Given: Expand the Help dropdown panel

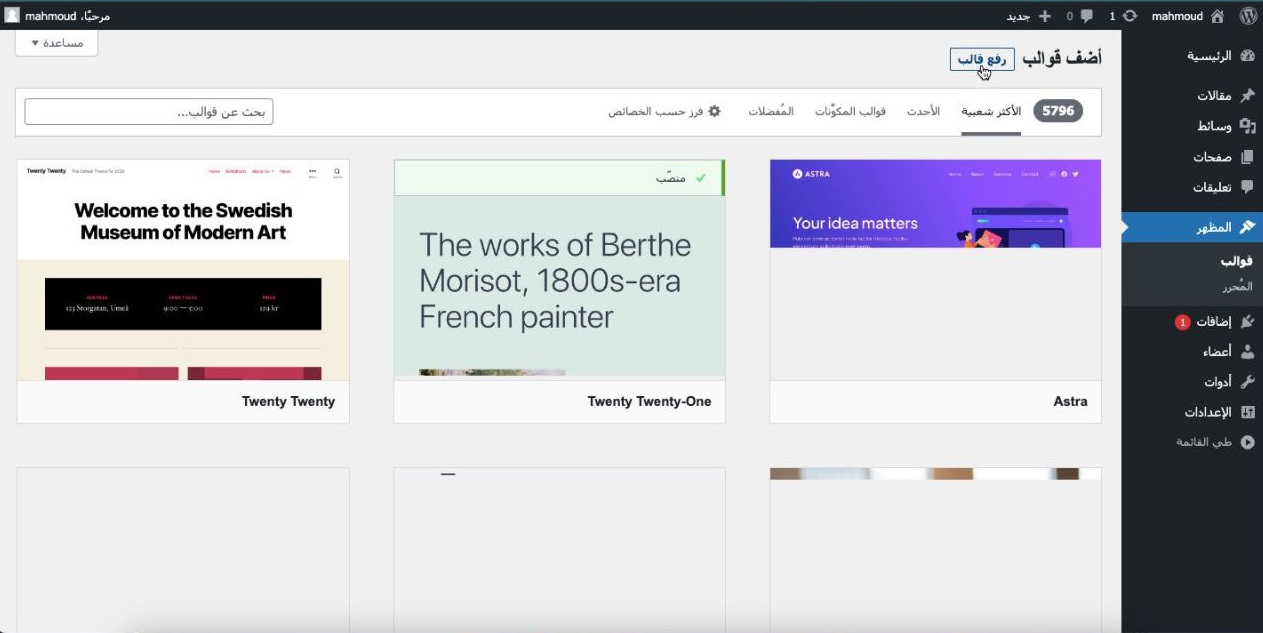Looking at the screenshot, I should pos(57,43).
